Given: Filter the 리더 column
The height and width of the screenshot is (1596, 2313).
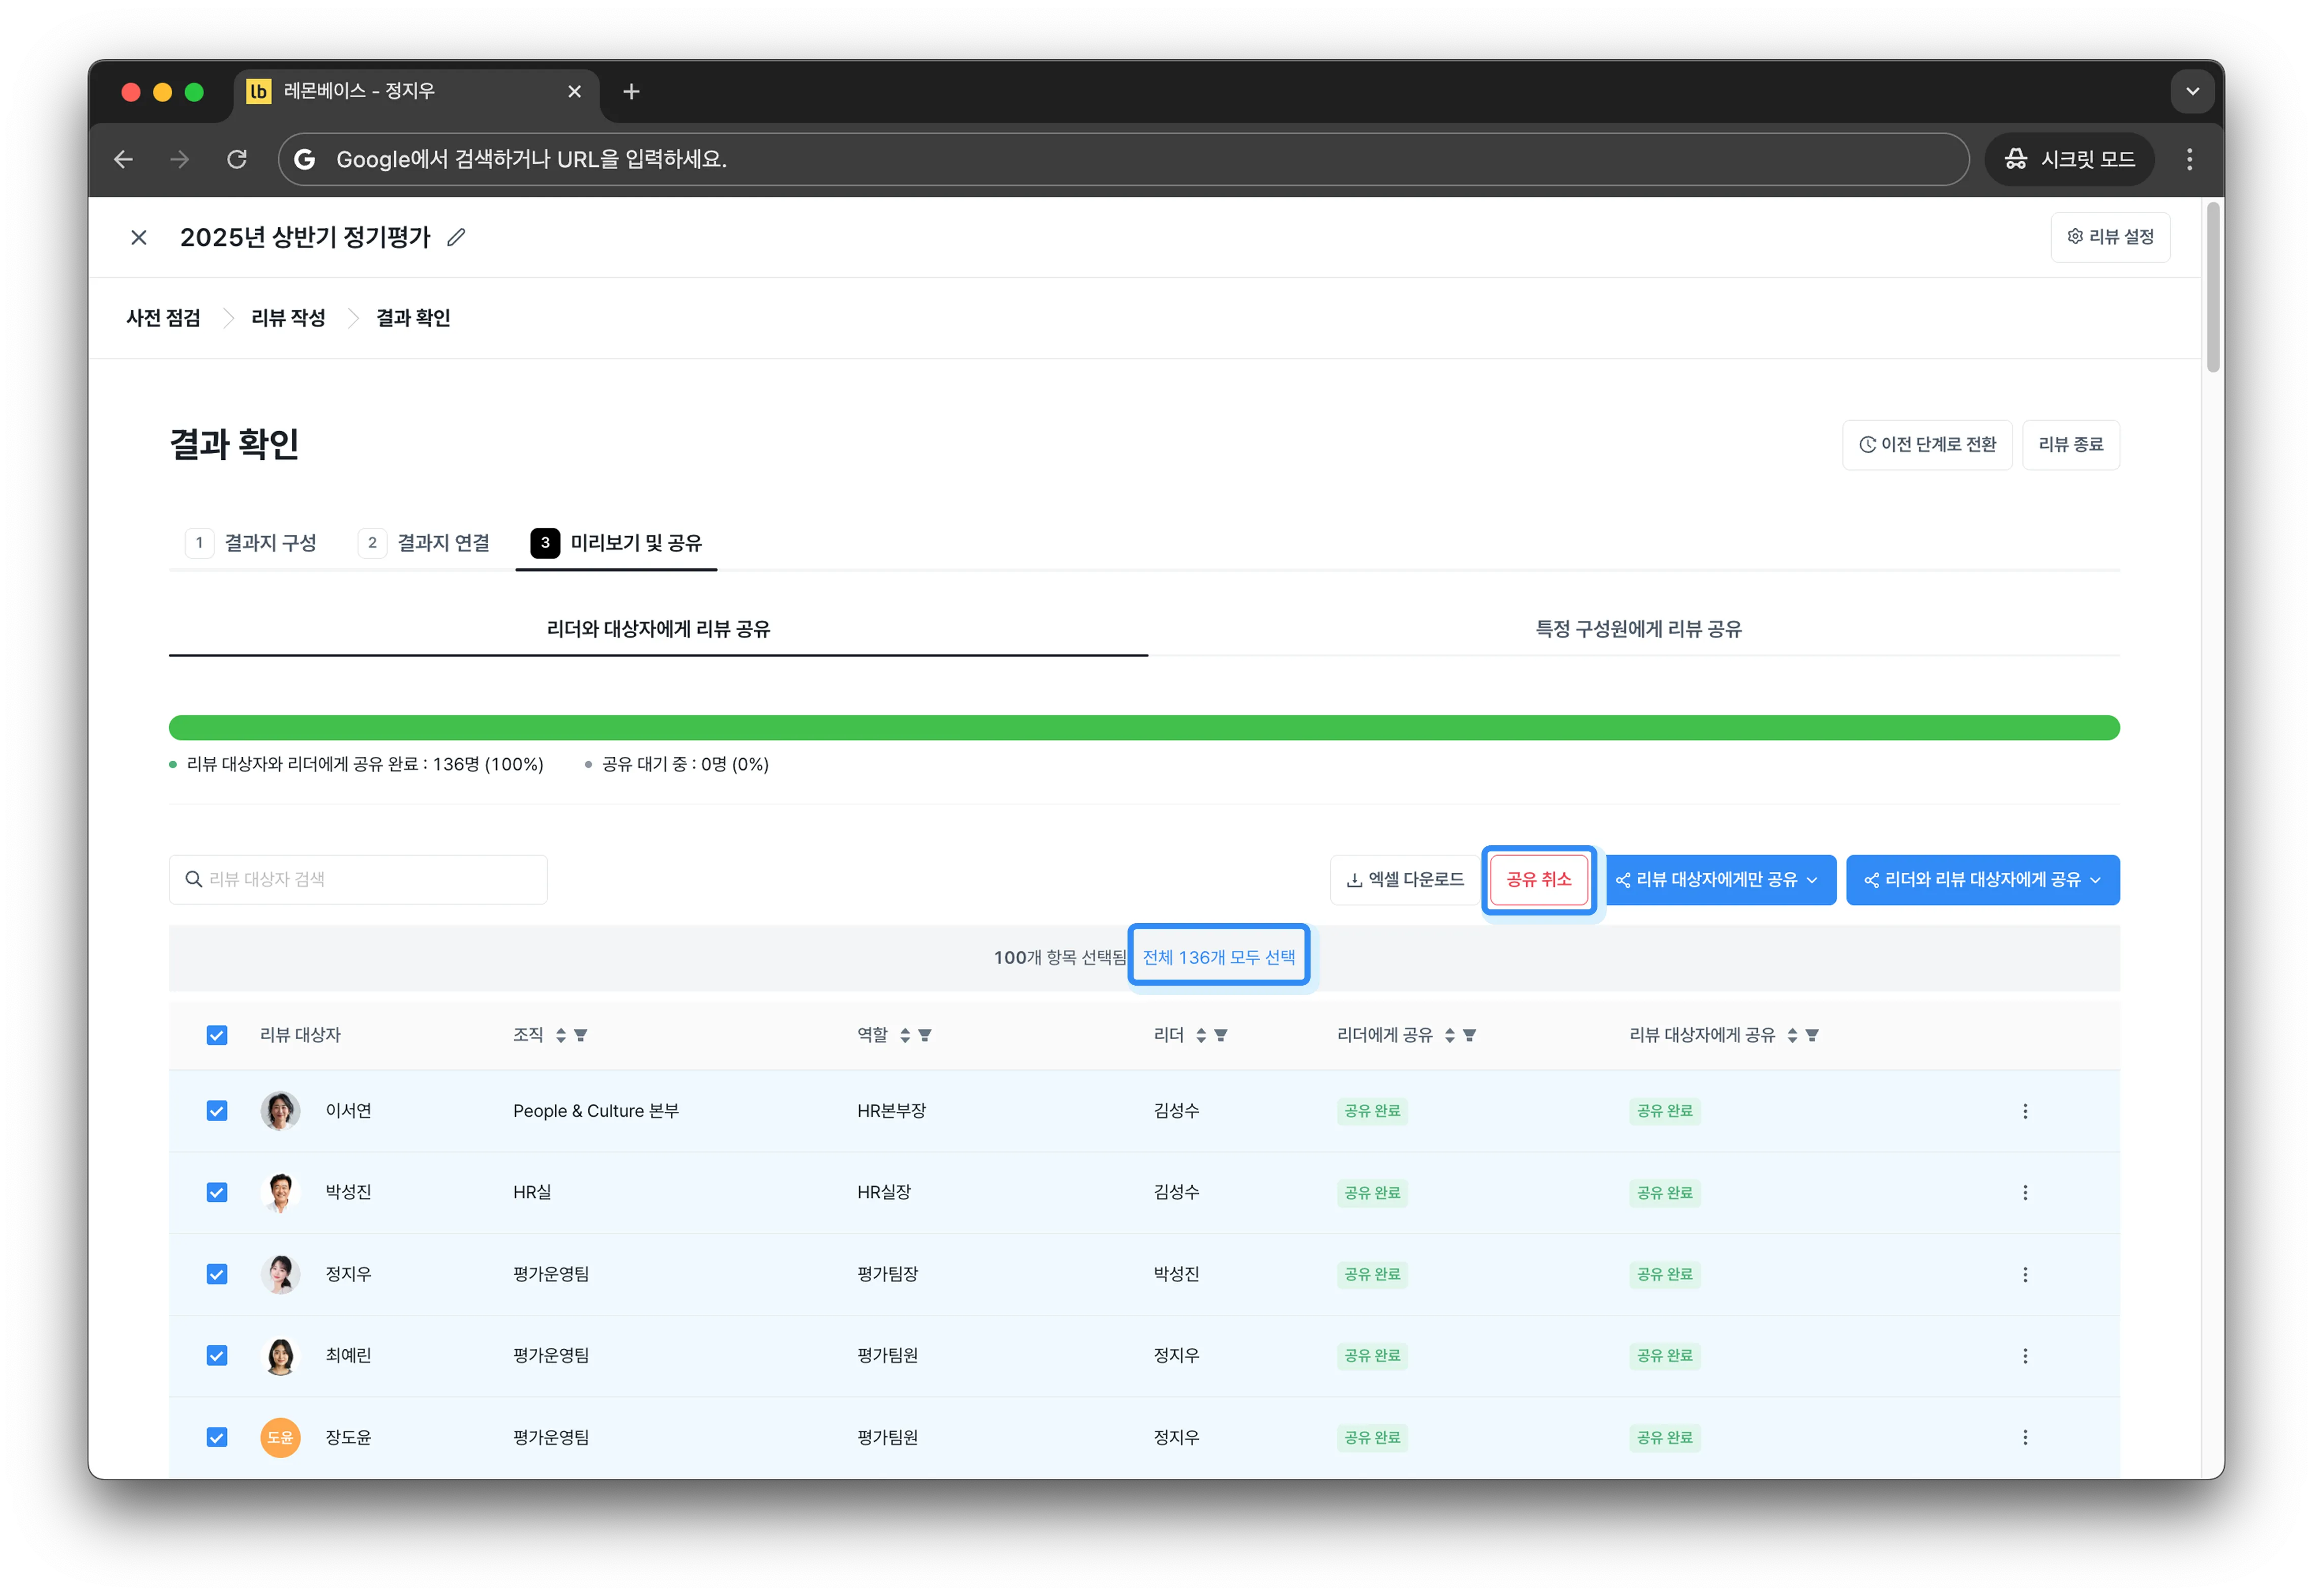Looking at the screenshot, I should point(1221,1035).
